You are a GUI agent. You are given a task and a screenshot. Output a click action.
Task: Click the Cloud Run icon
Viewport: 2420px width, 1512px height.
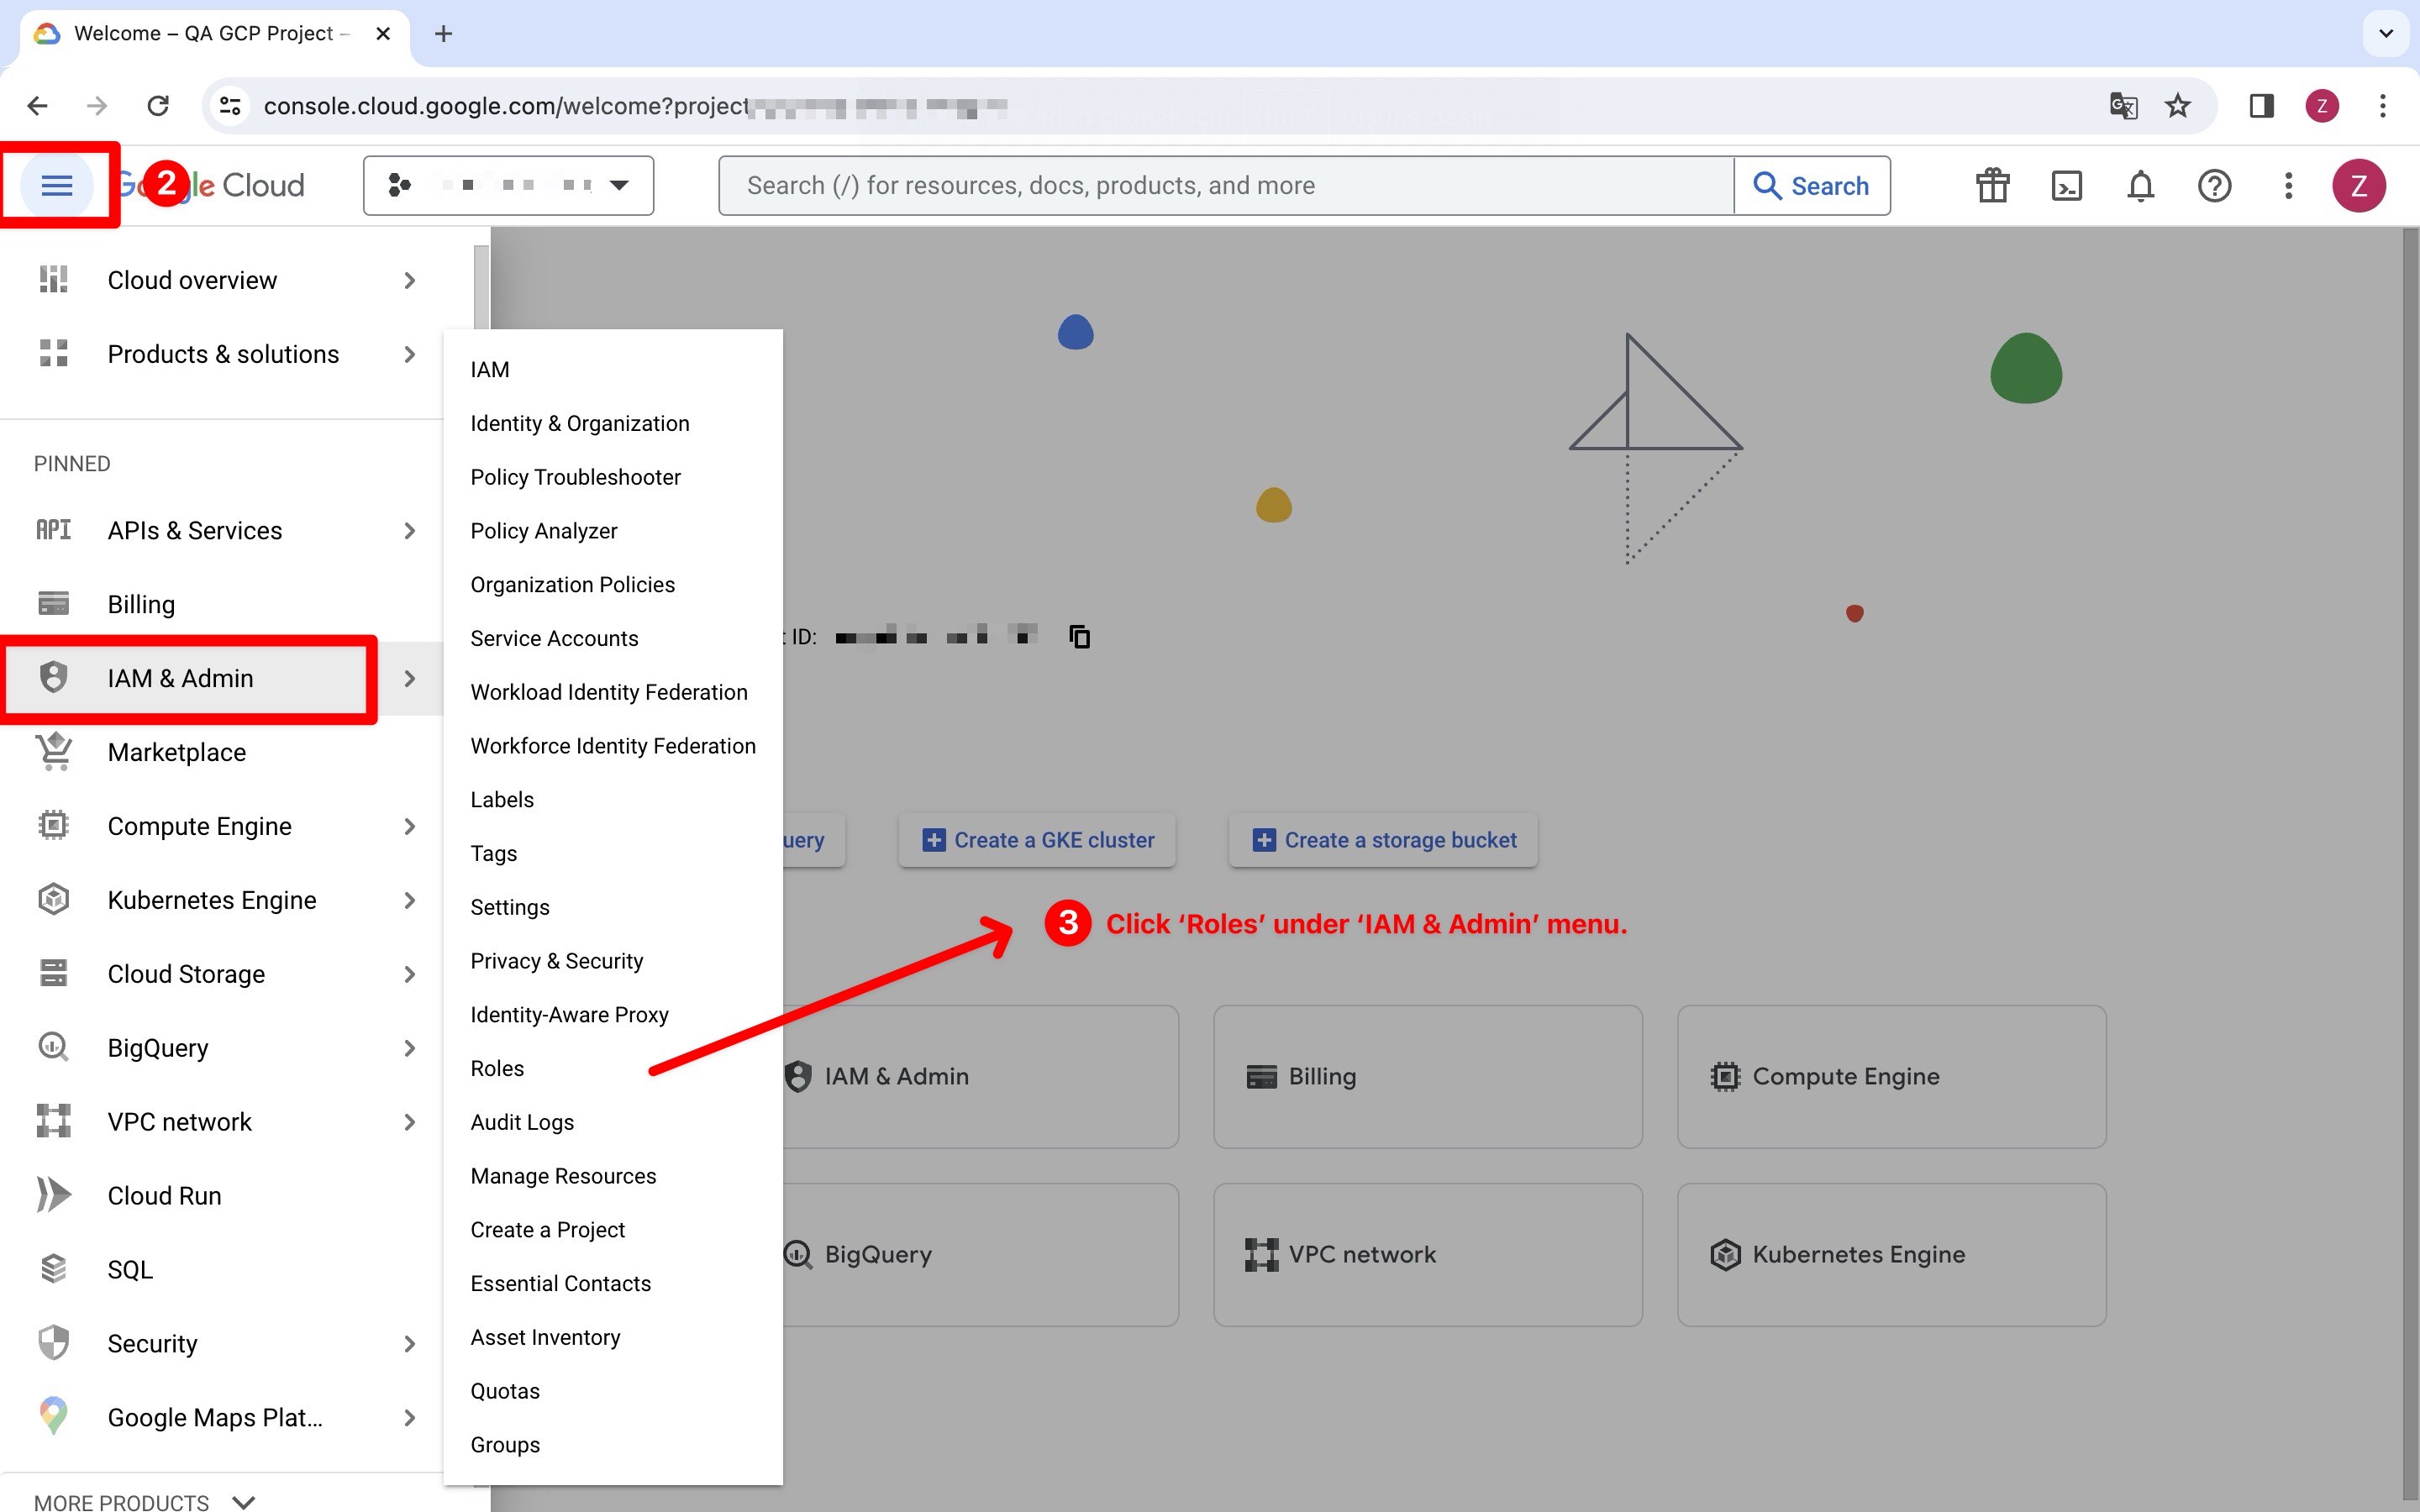click(x=53, y=1195)
